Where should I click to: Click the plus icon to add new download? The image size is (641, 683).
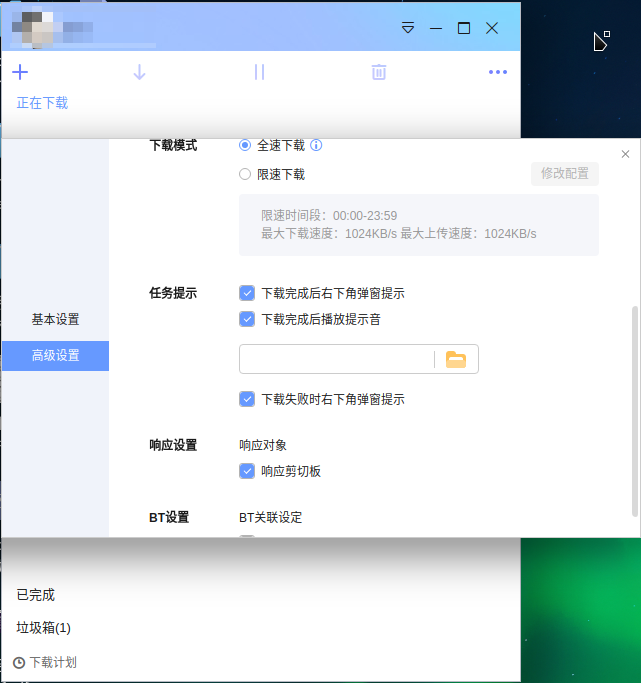pos(20,72)
